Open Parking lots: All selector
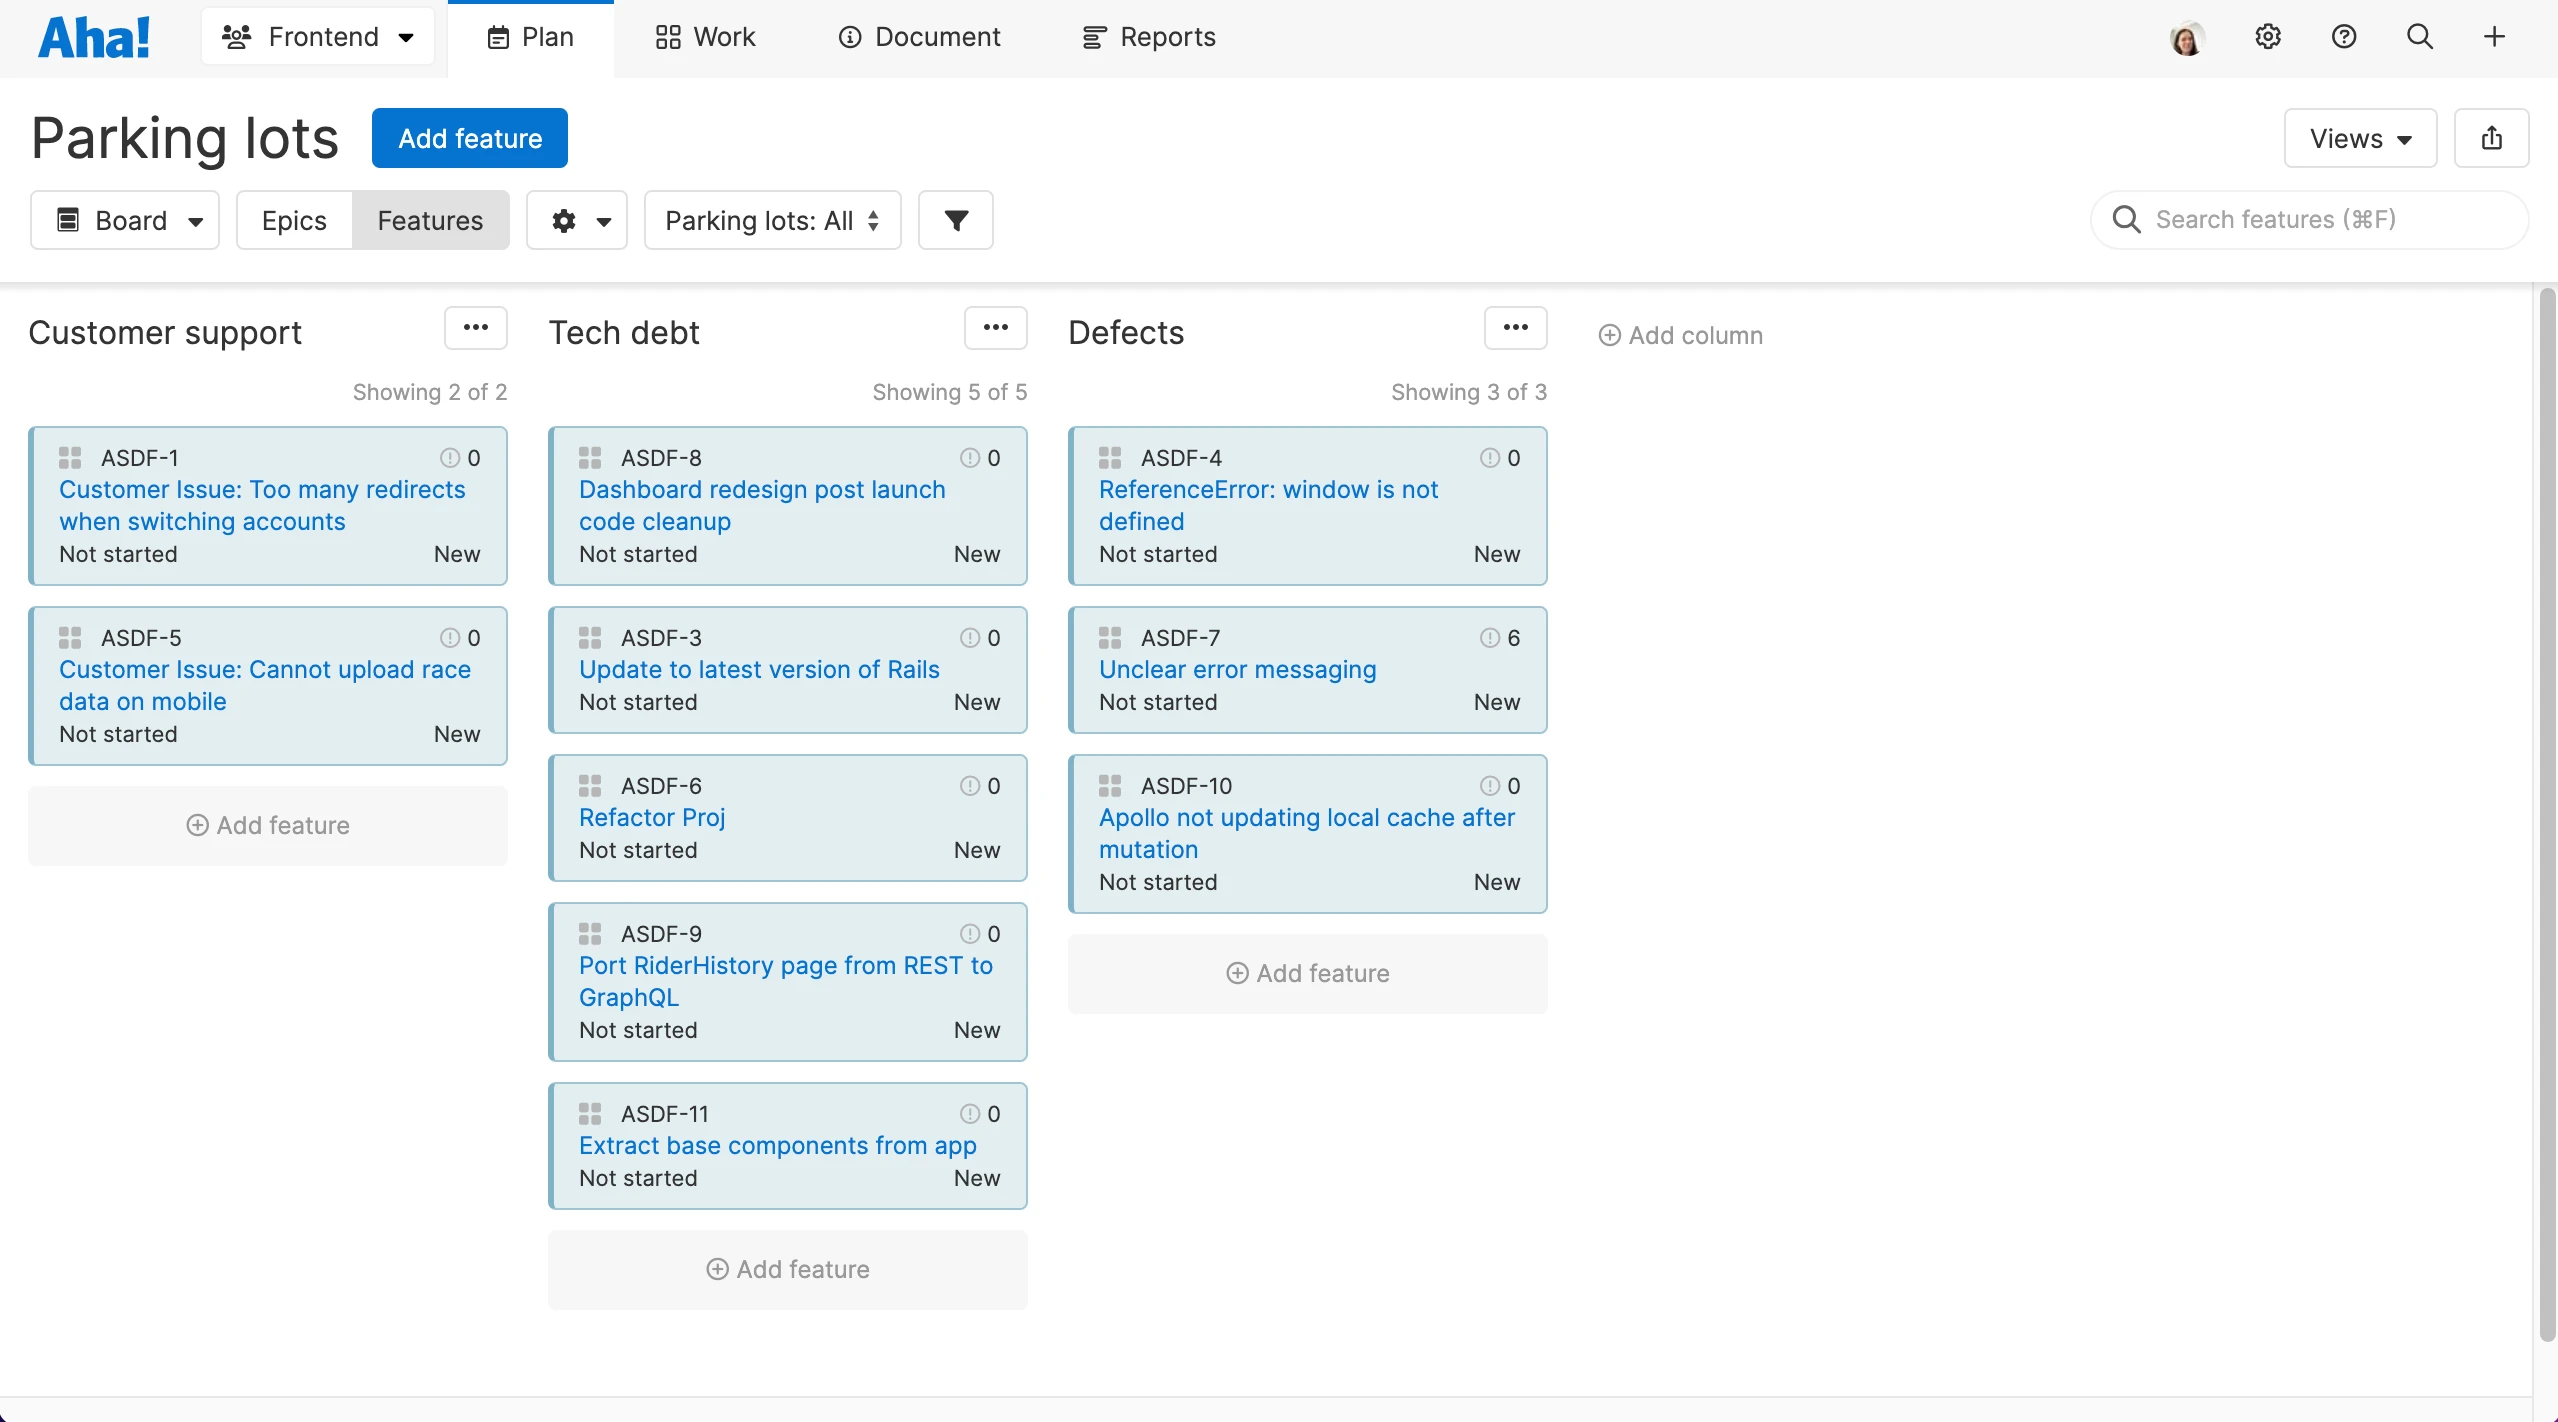 [x=772, y=220]
